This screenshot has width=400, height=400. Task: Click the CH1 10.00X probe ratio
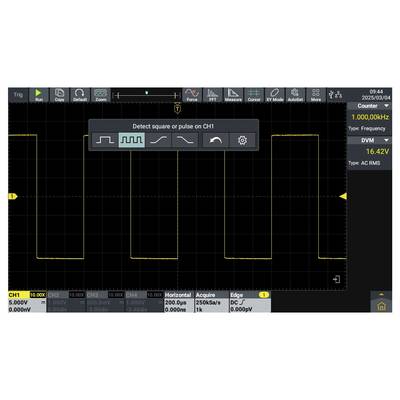(38, 295)
